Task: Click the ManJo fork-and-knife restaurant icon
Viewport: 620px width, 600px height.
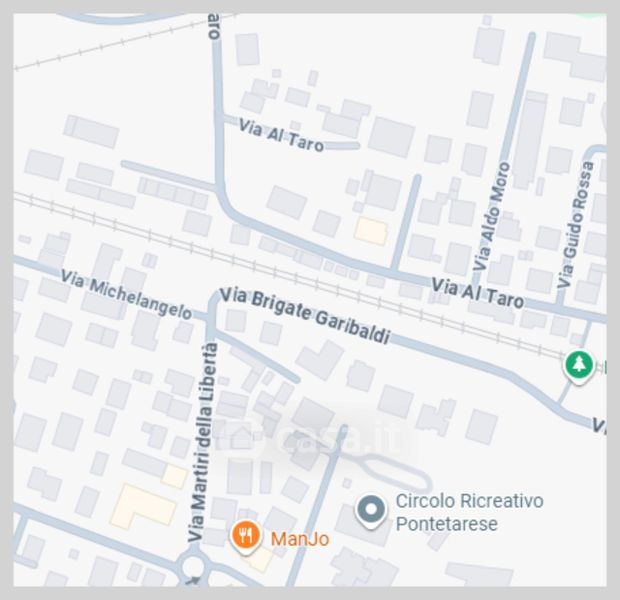Action: [x=246, y=536]
